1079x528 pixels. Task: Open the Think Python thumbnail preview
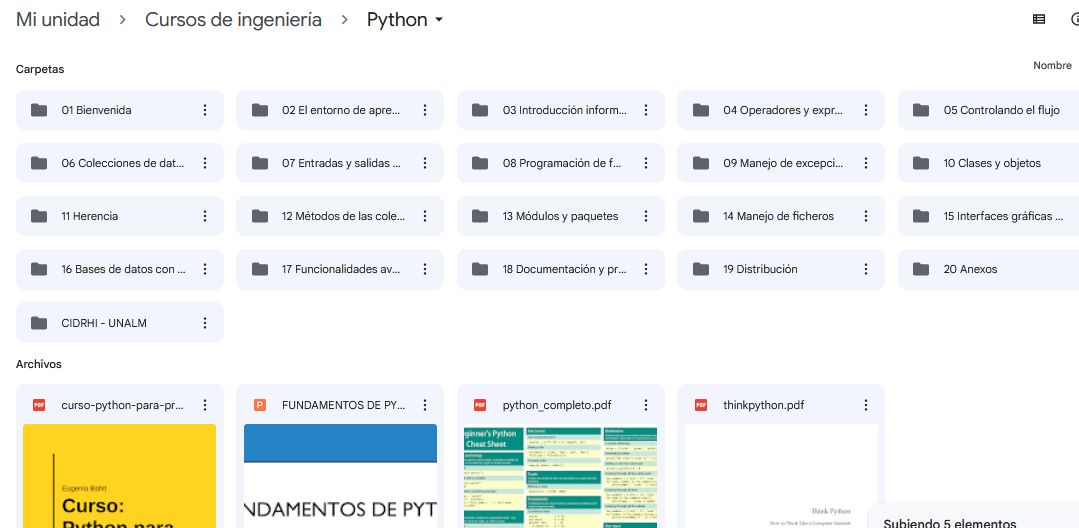pos(781,476)
